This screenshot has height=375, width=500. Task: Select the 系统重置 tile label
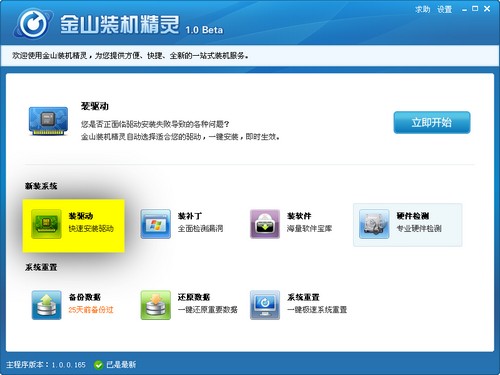pyautogui.click(x=303, y=297)
